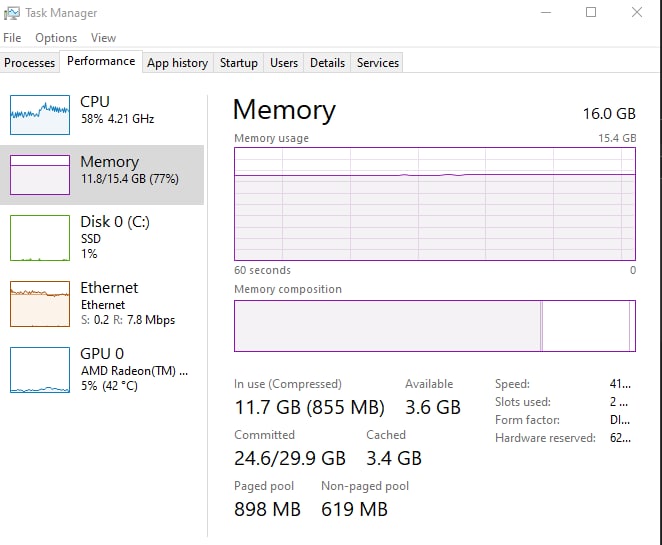The image size is (662, 545).
Task: Open the Disk 0 (C:) performance graph
Action: click(40, 238)
